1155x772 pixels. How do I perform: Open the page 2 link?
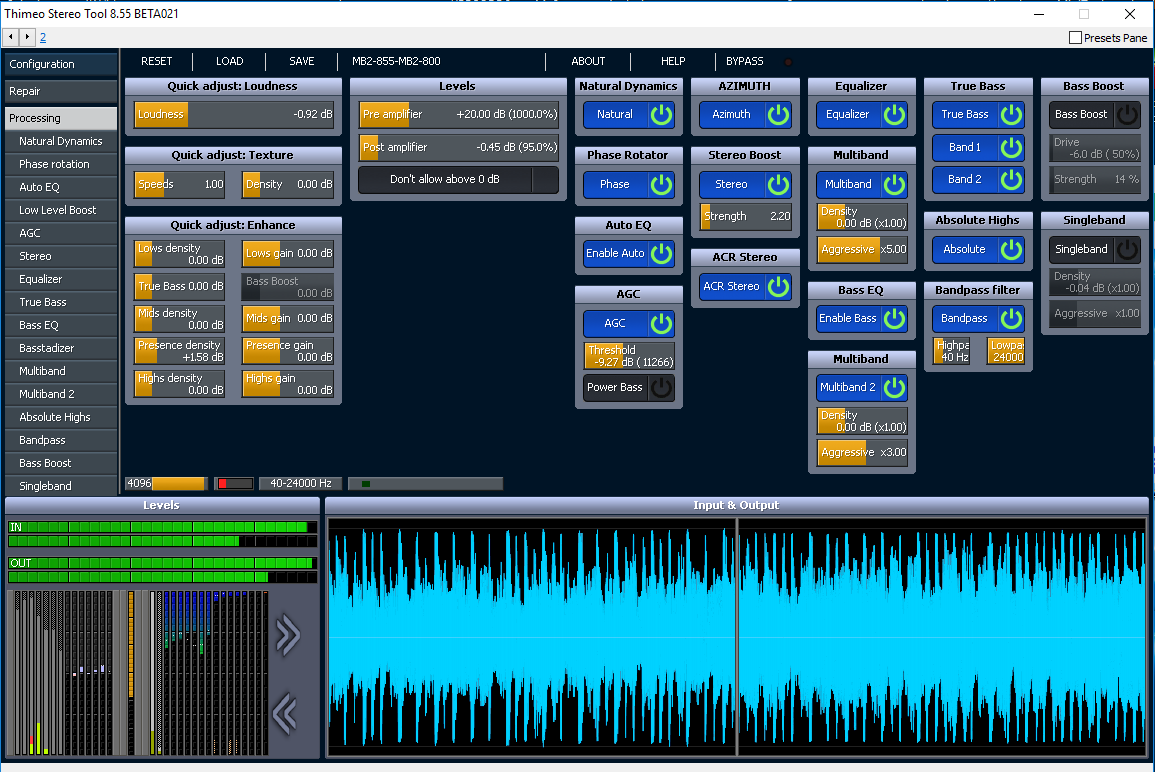pos(43,38)
